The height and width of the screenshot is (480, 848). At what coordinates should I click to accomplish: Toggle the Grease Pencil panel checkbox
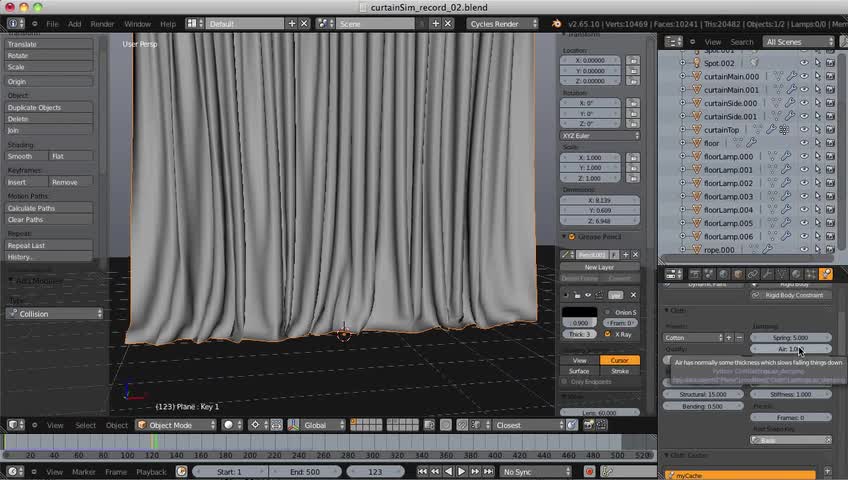tap(572, 237)
